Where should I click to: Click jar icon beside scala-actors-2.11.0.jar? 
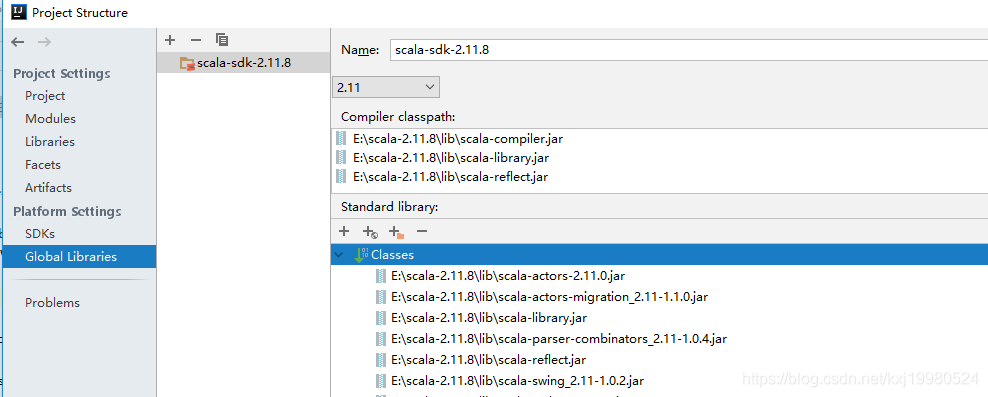point(381,275)
